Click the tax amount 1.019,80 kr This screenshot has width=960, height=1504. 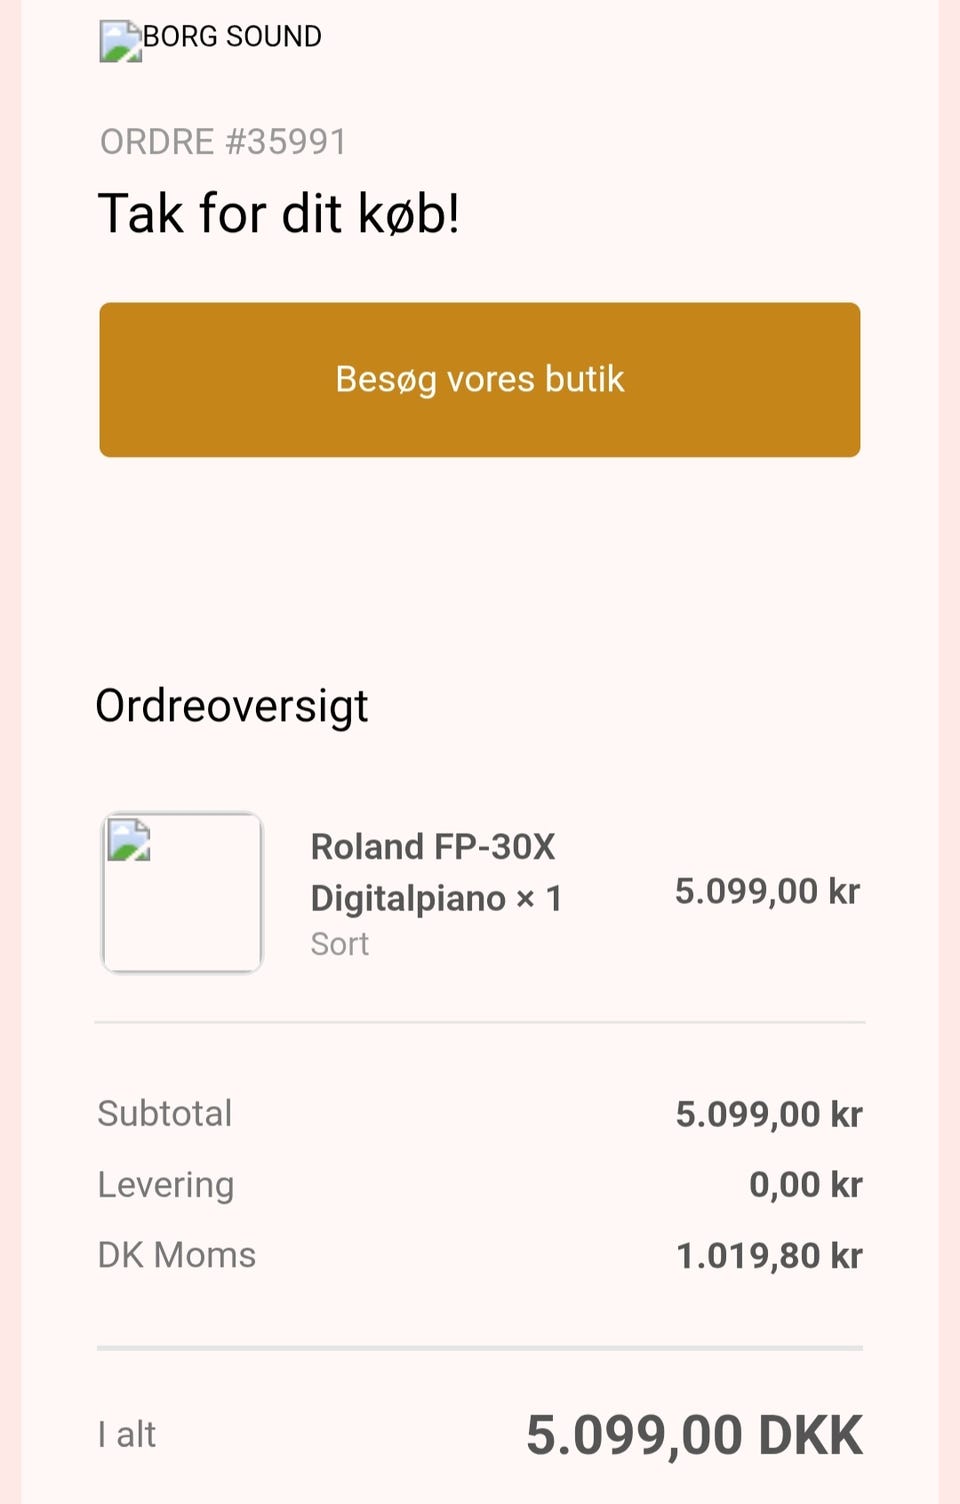[x=768, y=1255]
